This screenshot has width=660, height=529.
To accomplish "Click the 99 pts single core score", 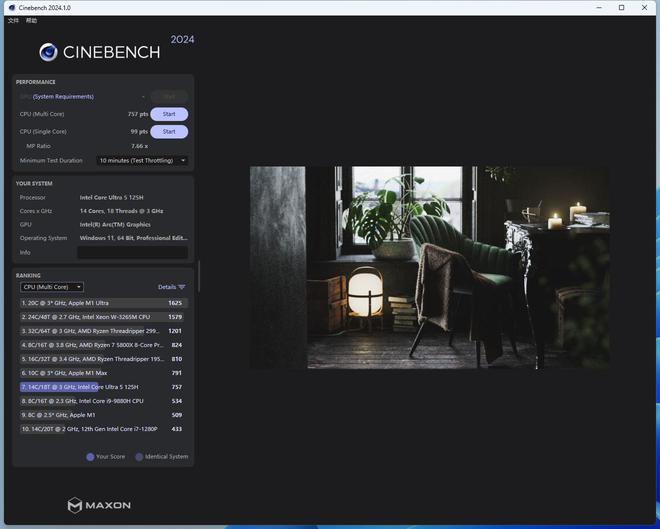I will [139, 132].
